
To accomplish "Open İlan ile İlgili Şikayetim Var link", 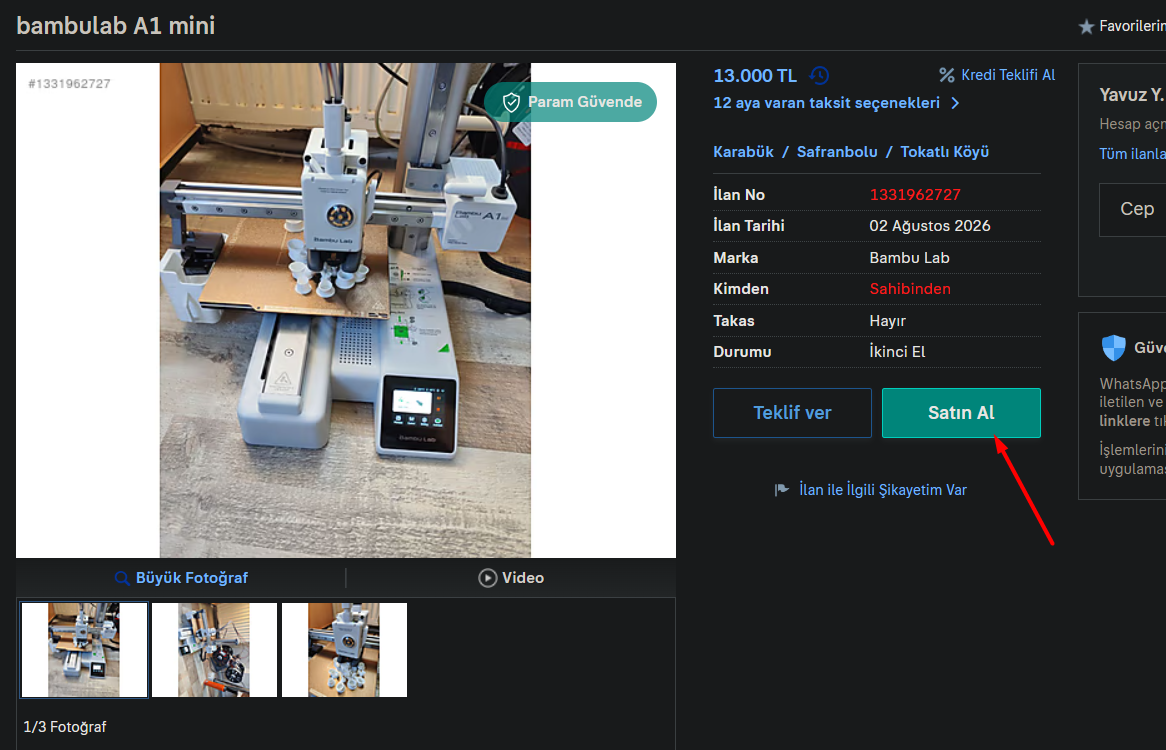I will point(883,490).
